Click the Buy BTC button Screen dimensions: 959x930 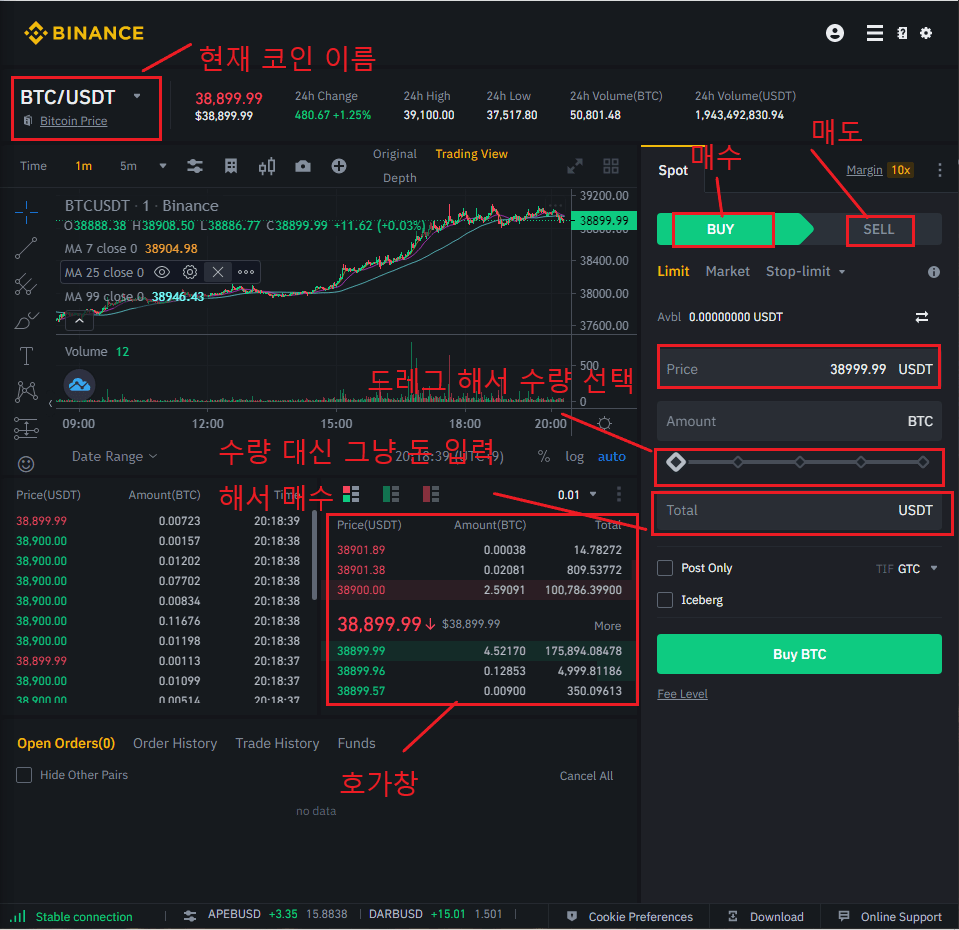799,654
